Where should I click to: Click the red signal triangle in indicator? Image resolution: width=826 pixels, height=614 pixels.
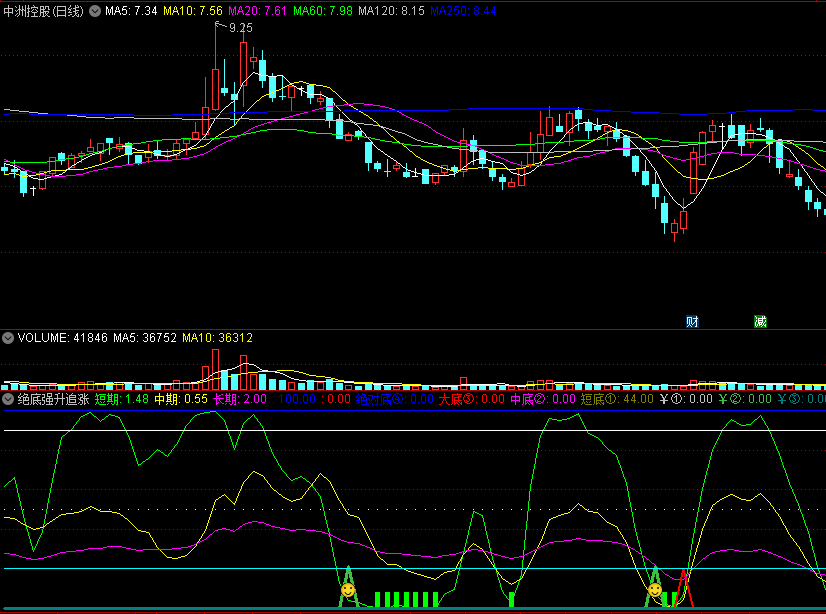[x=684, y=588]
